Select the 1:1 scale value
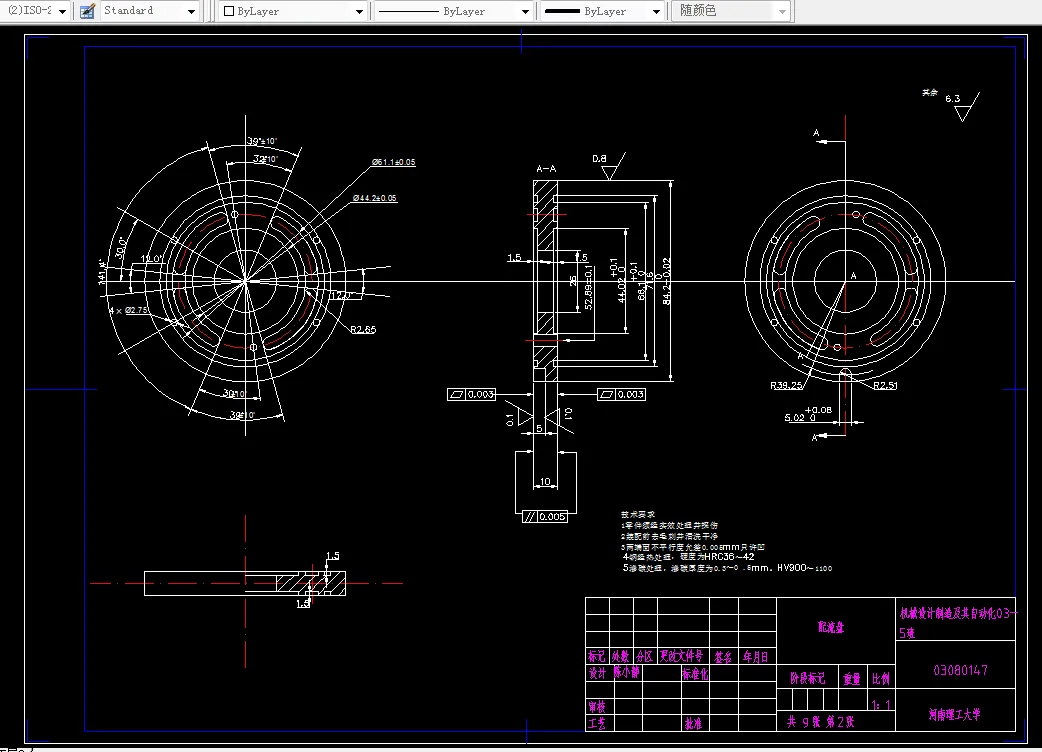This screenshot has height=752, width=1042. [881, 704]
